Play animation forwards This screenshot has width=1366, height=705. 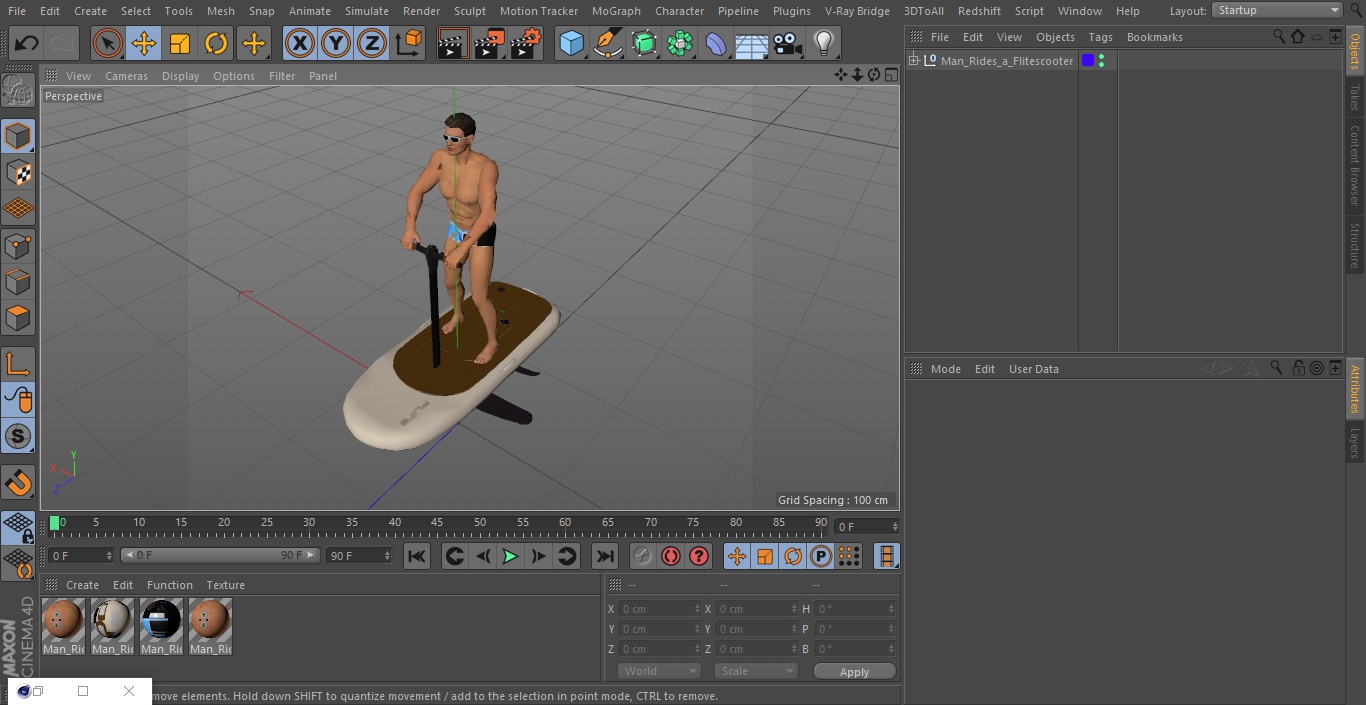(x=510, y=556)
